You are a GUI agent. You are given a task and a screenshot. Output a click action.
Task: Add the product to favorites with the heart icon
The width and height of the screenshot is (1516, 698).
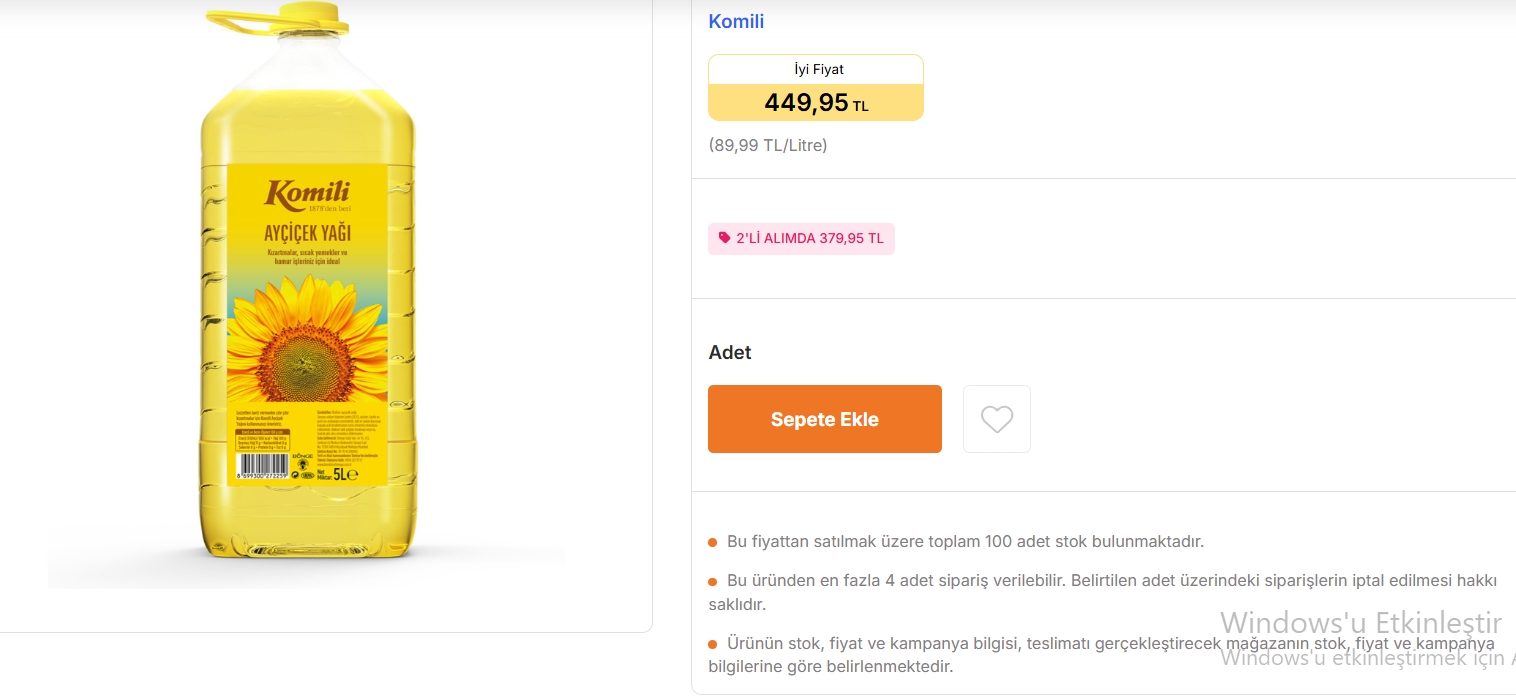click(996, 419)
